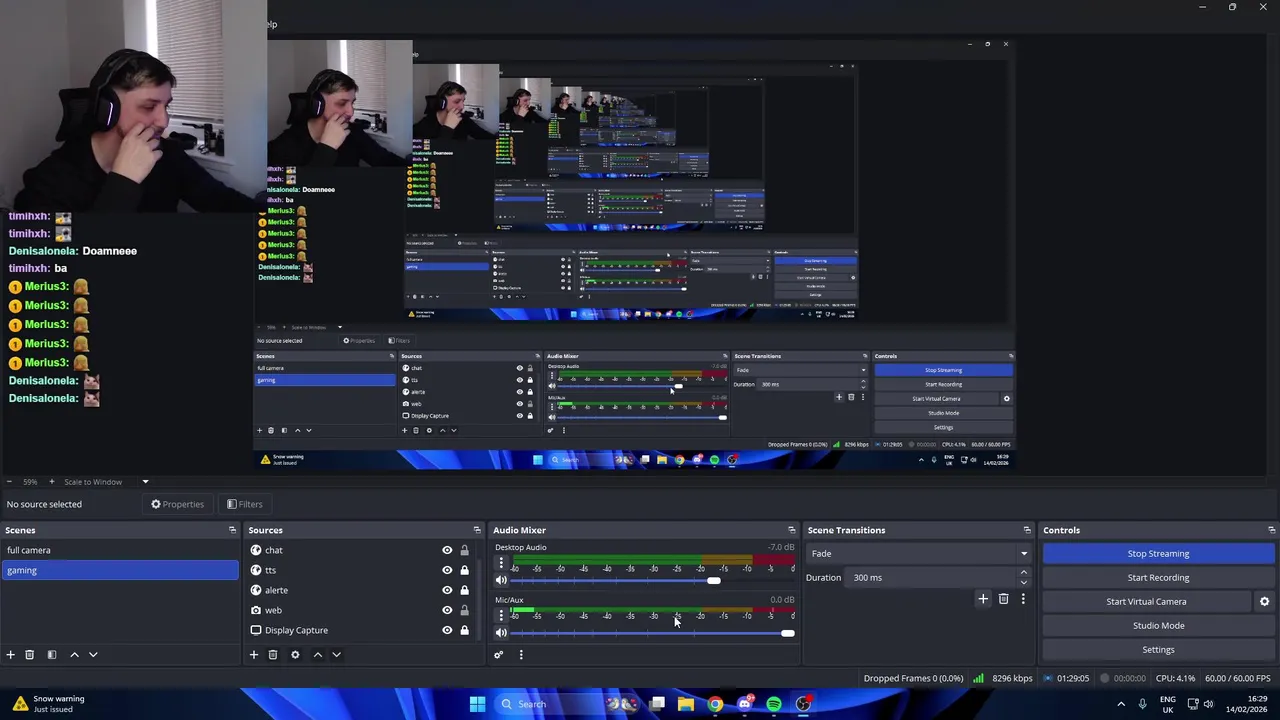Undock the Scene Transitions panel
This screenshot has width=1280, height=720.
tap(1027, 530)
